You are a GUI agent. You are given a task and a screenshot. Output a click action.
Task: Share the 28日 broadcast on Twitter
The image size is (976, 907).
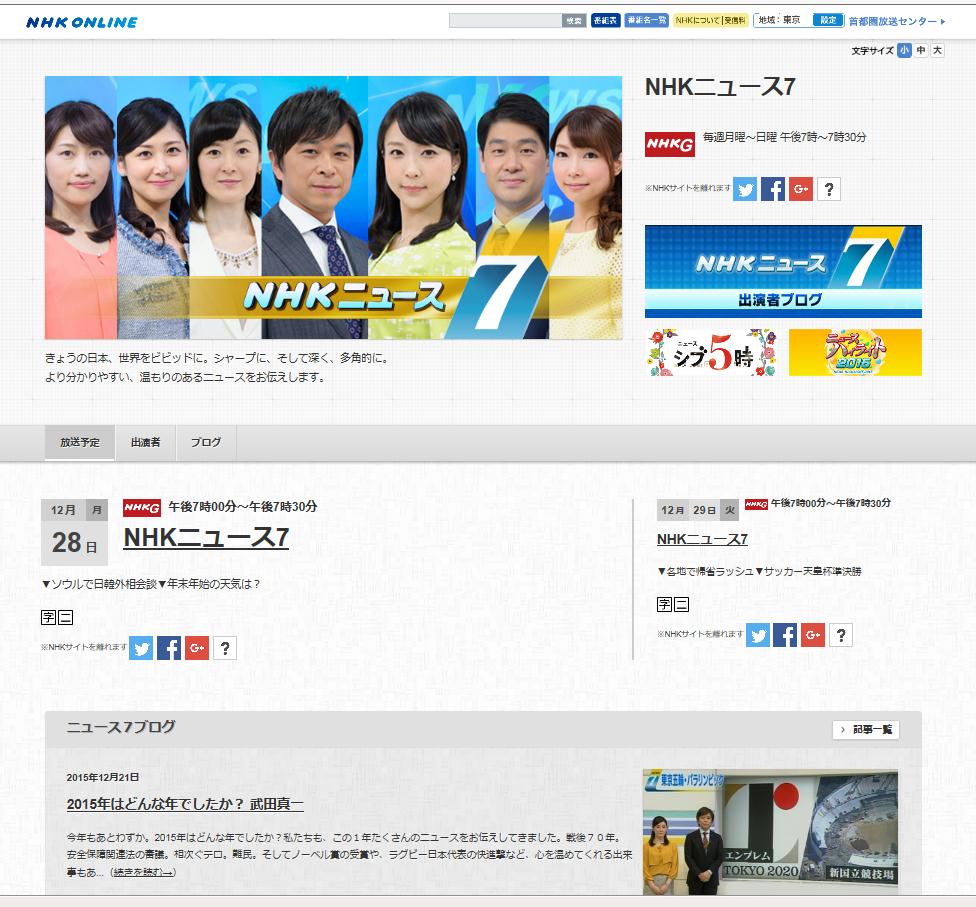click(141, 648)
